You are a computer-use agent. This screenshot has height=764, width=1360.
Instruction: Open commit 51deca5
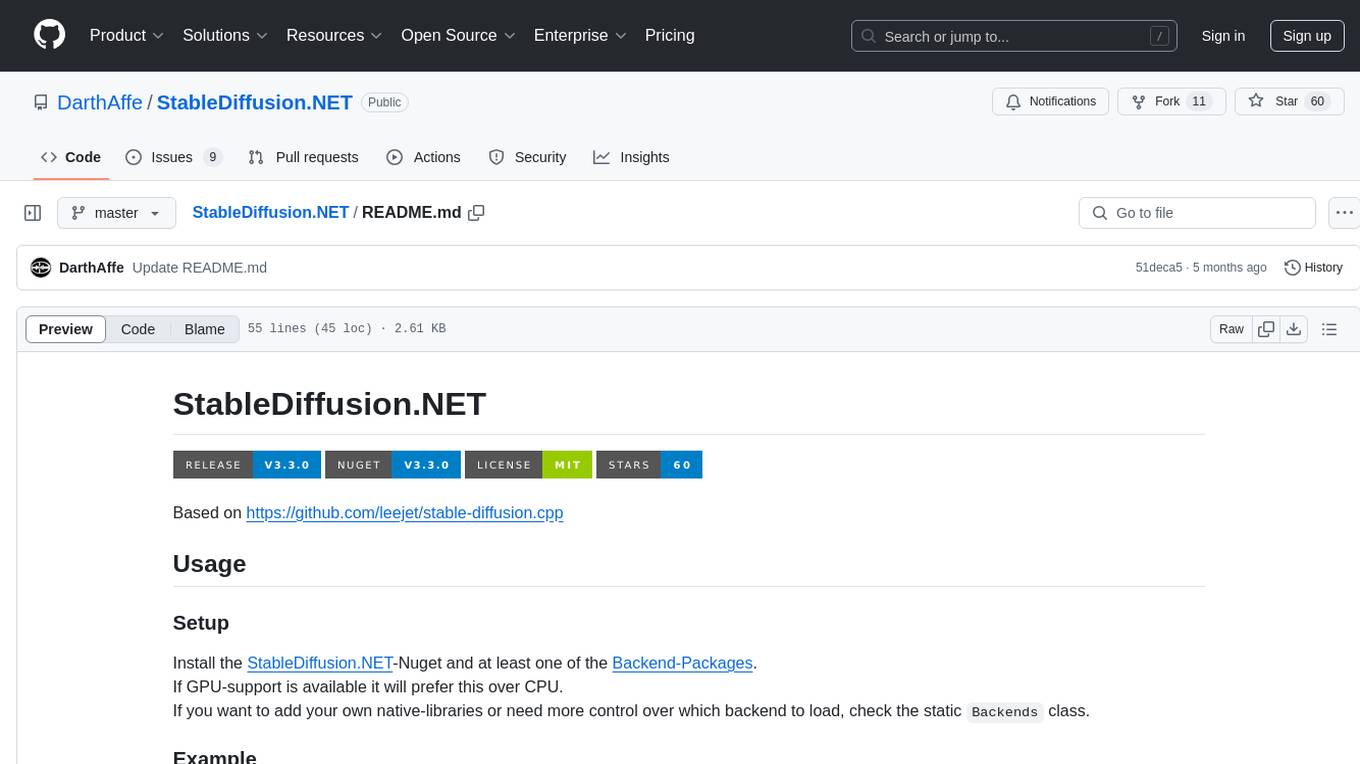point(1159,267)
